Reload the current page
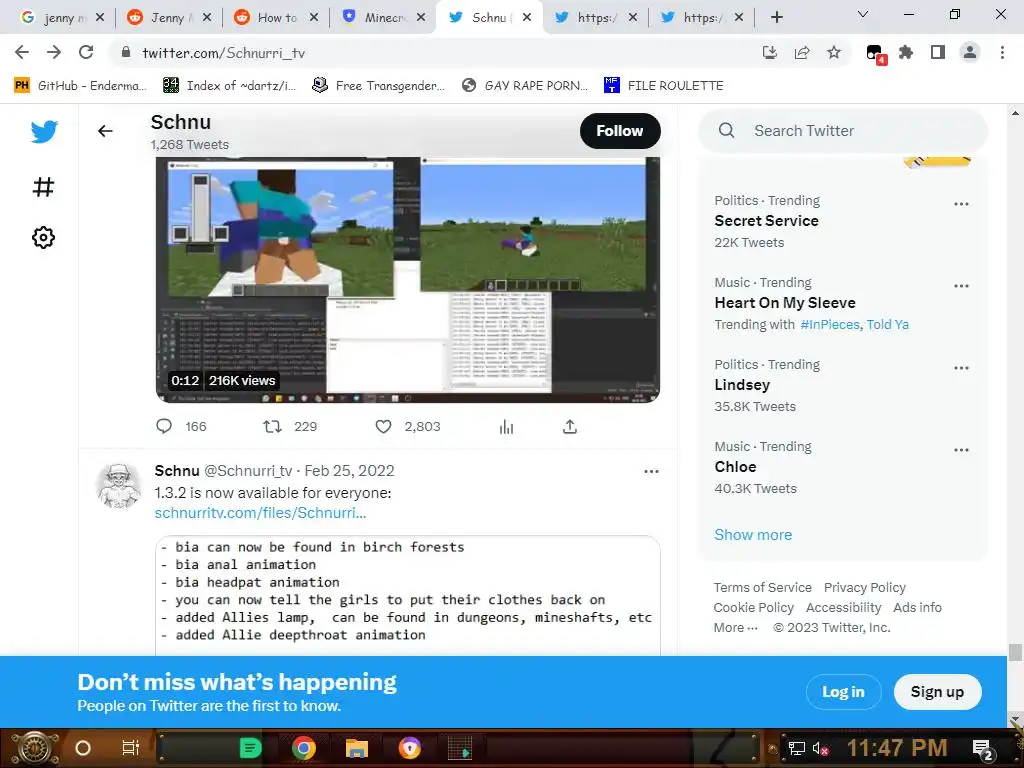 click(86, 52)
